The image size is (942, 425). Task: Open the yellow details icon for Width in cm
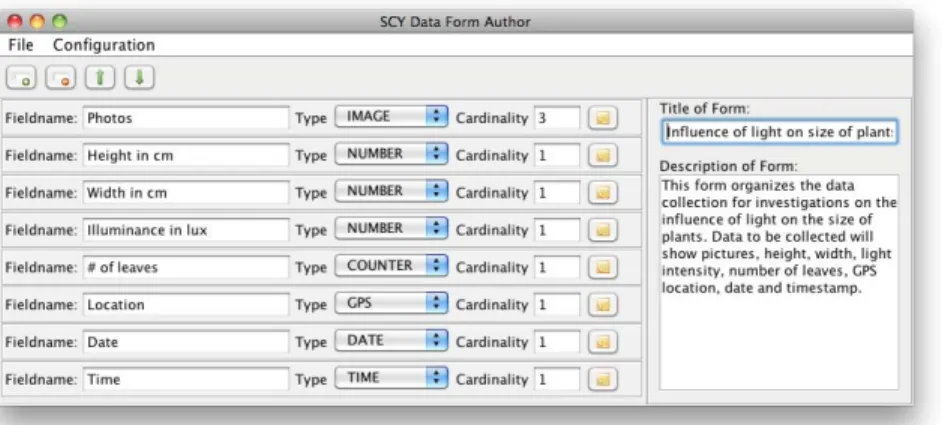[603, 192]
